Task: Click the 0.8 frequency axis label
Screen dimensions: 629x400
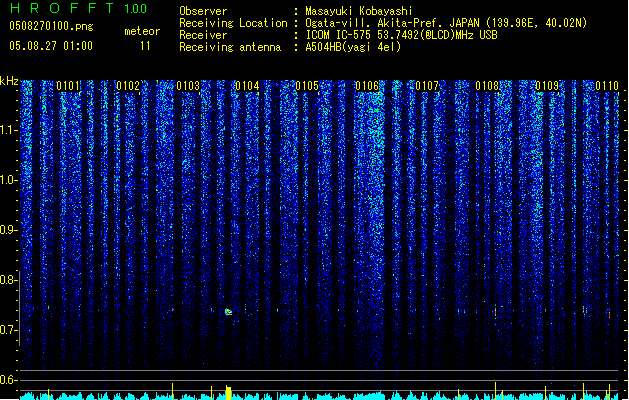Action: coord(8,280)
